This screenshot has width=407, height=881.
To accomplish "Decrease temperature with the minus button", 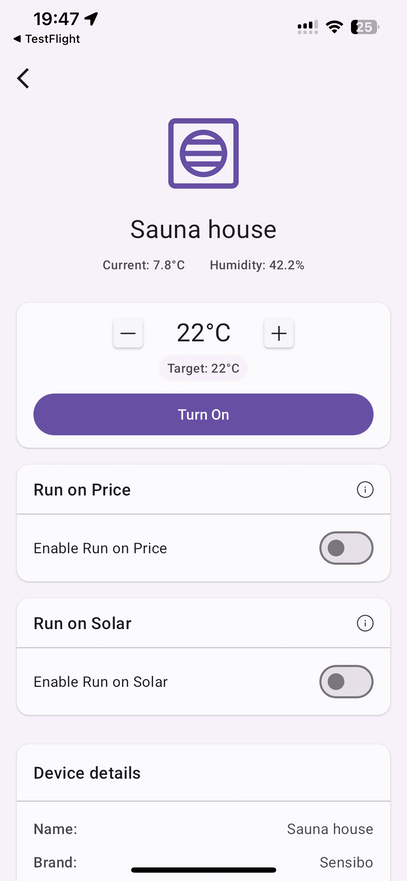I will pyautogui.click(x=128, y=333).
